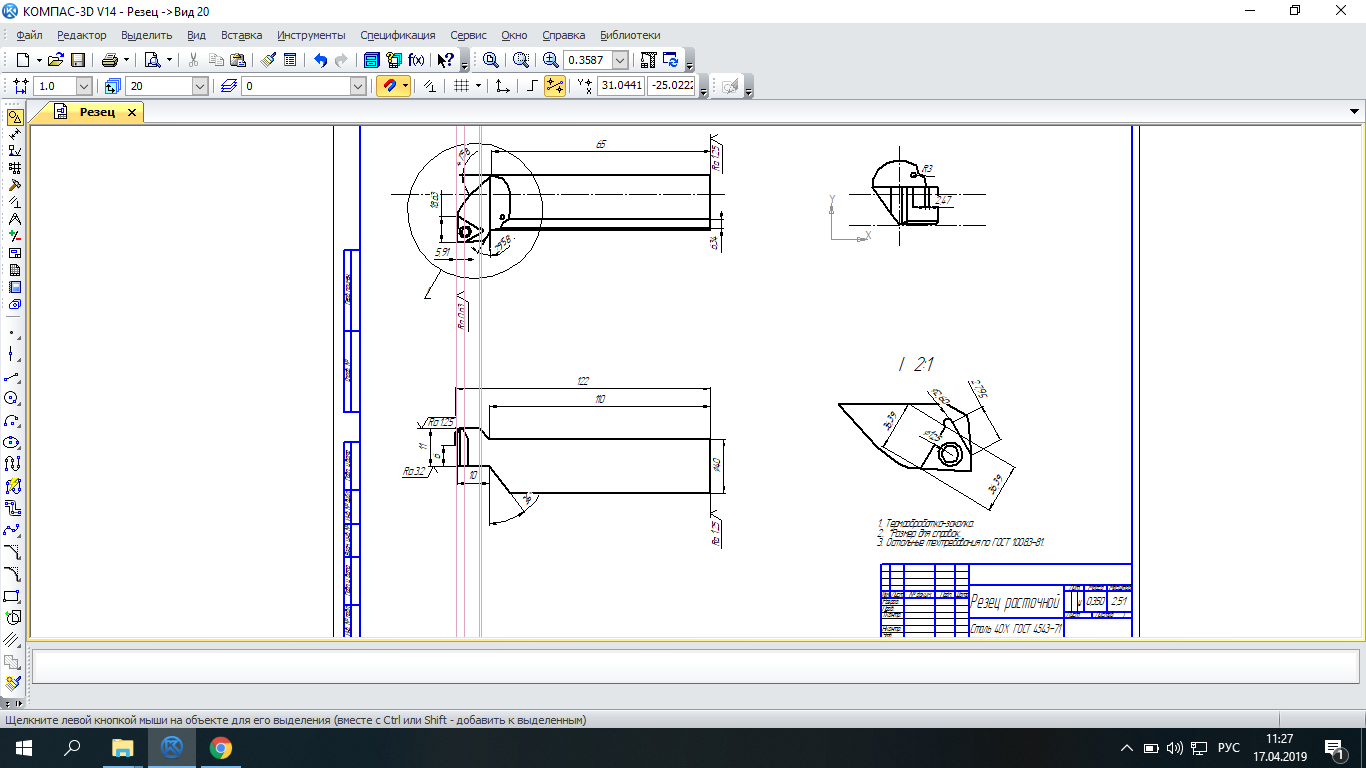This screenshot has height=768, width=1366.
Task: Select the Geometry tools panel icon
Action: click(x=14, y=117)
